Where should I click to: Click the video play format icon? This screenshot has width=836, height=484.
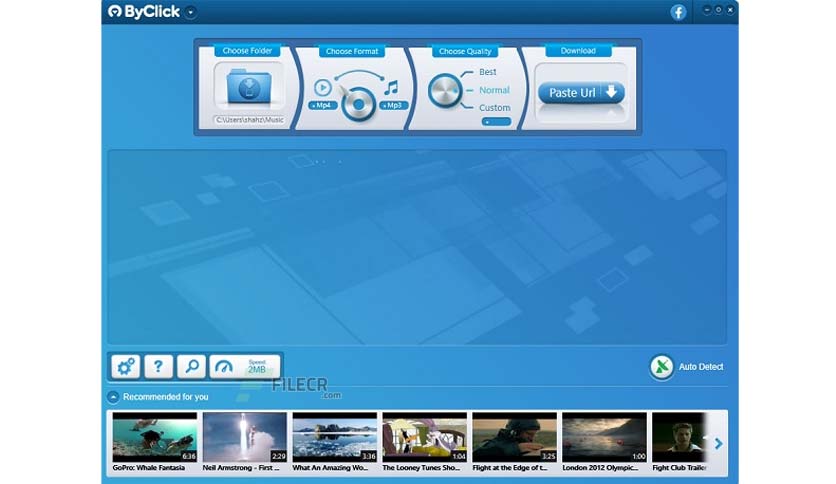pos(323,87)
